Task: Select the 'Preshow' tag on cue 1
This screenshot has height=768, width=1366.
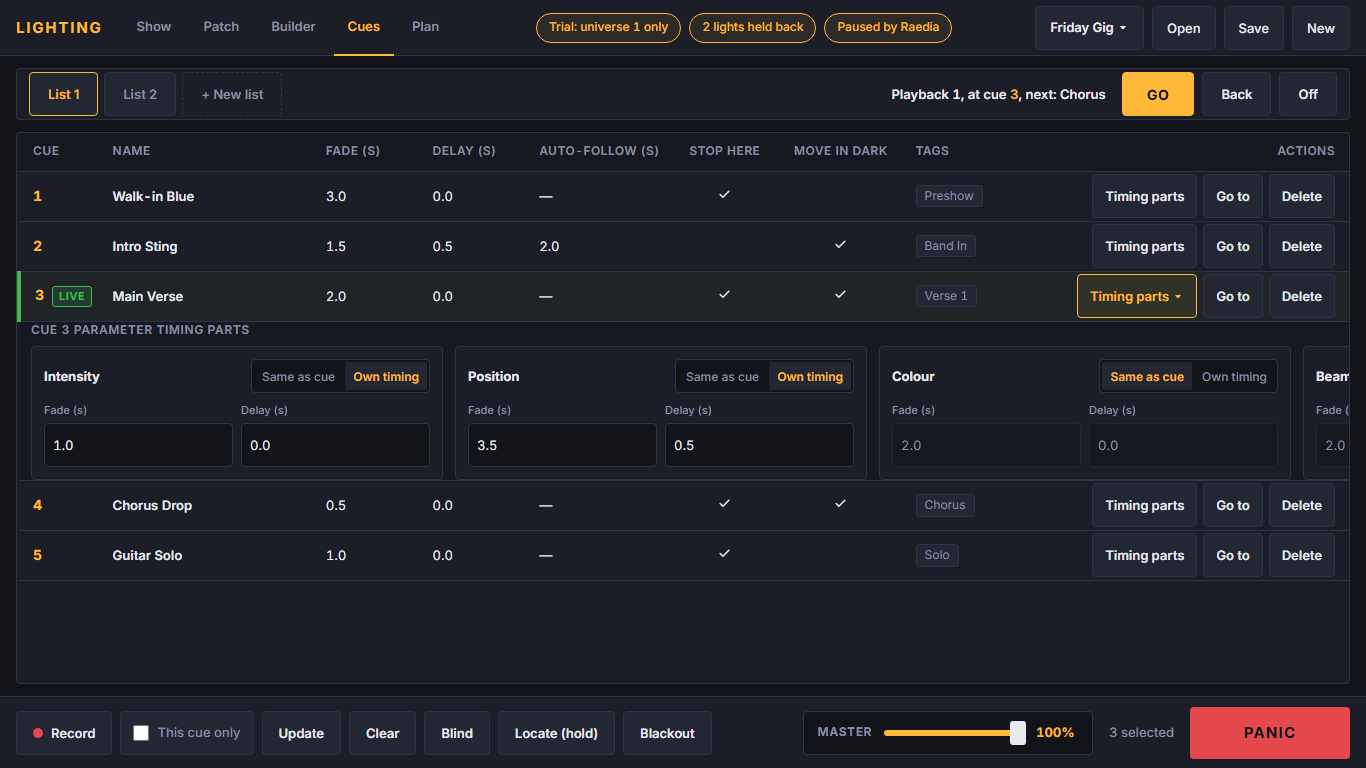Action: (949, 196)
